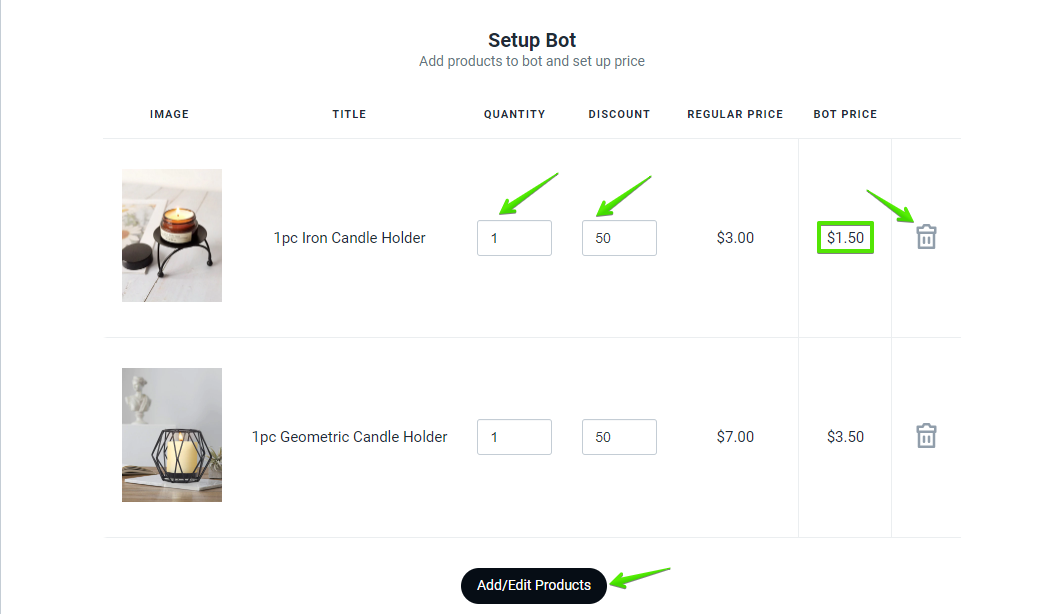Click the BOT PRICE column header
Screen dimensions: 1063x614
tap(845, 114)
